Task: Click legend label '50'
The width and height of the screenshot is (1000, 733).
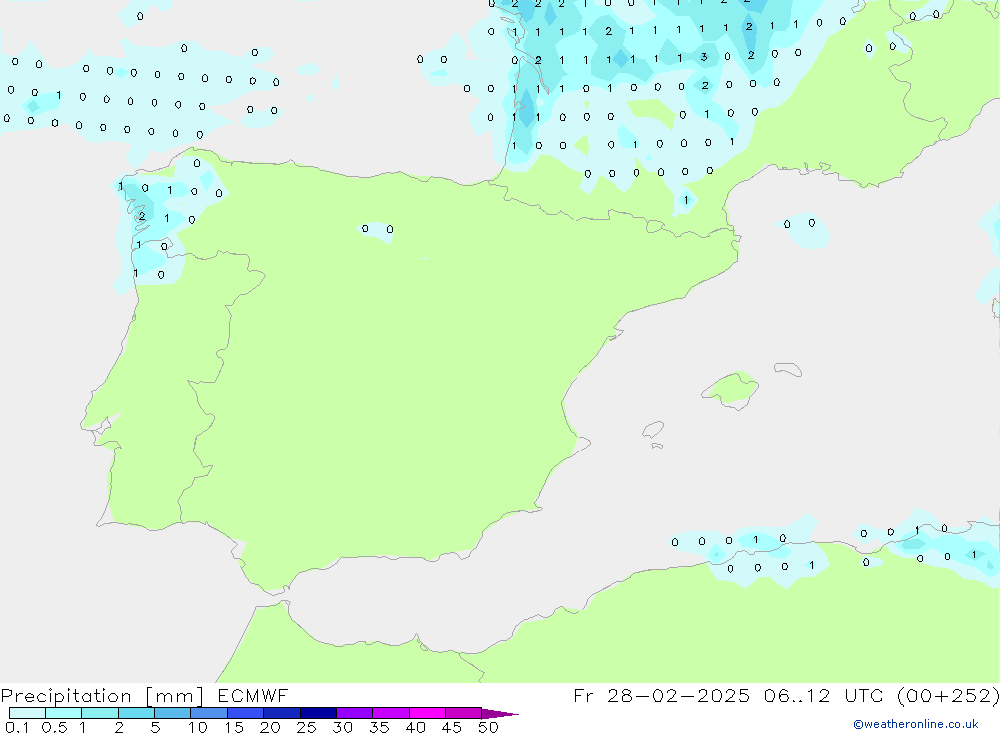Action: pyautogui.click(x=488, y=727)
